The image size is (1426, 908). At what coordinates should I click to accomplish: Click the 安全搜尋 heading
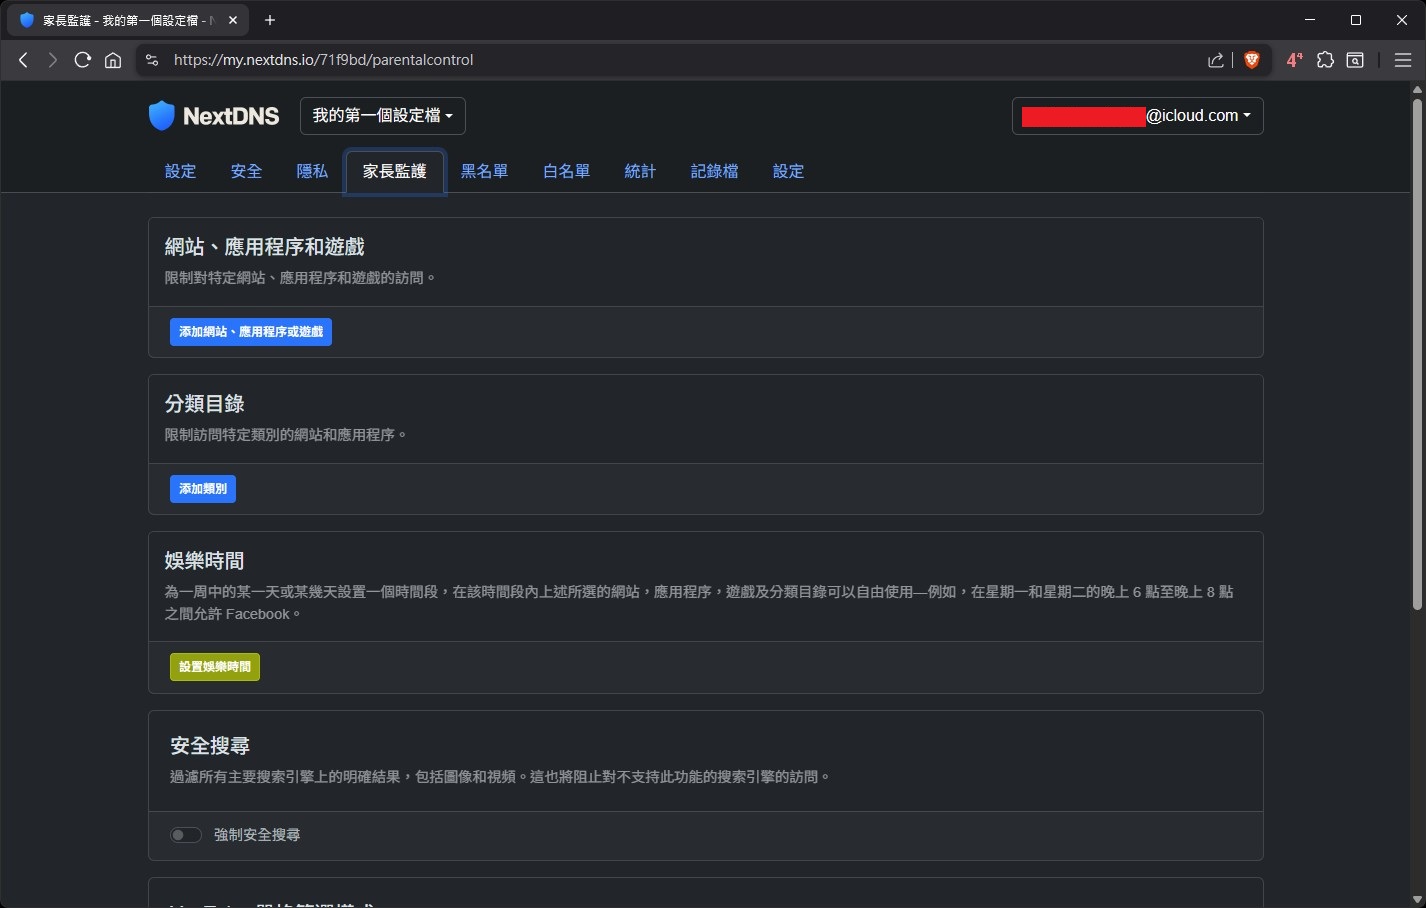[x=210, y=746]
